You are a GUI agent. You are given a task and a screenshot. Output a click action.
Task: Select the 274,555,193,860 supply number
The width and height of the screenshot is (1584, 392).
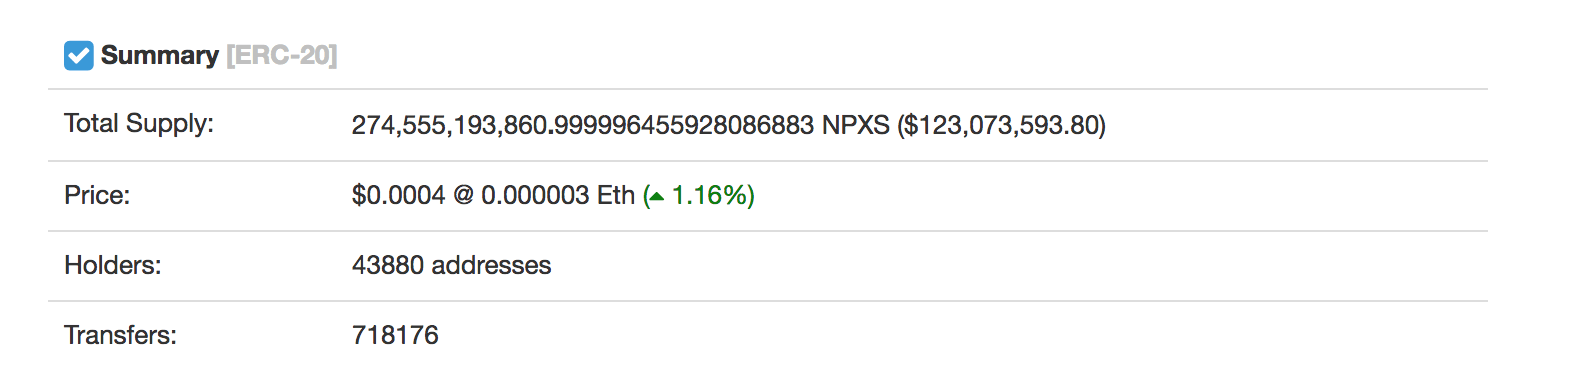pyautogui.click(x=449, y=125)
